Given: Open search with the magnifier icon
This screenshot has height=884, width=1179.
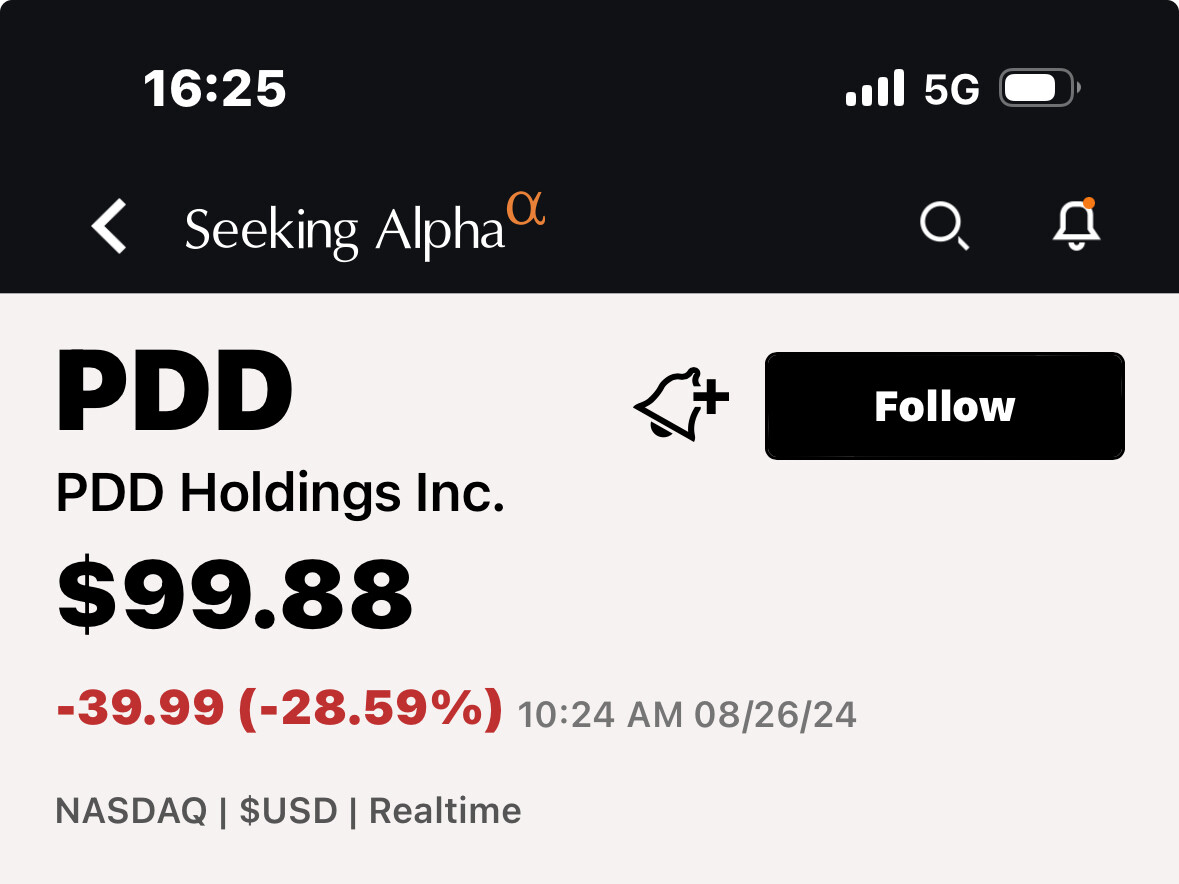Looking at the screenshot, I should click(943, 226).
